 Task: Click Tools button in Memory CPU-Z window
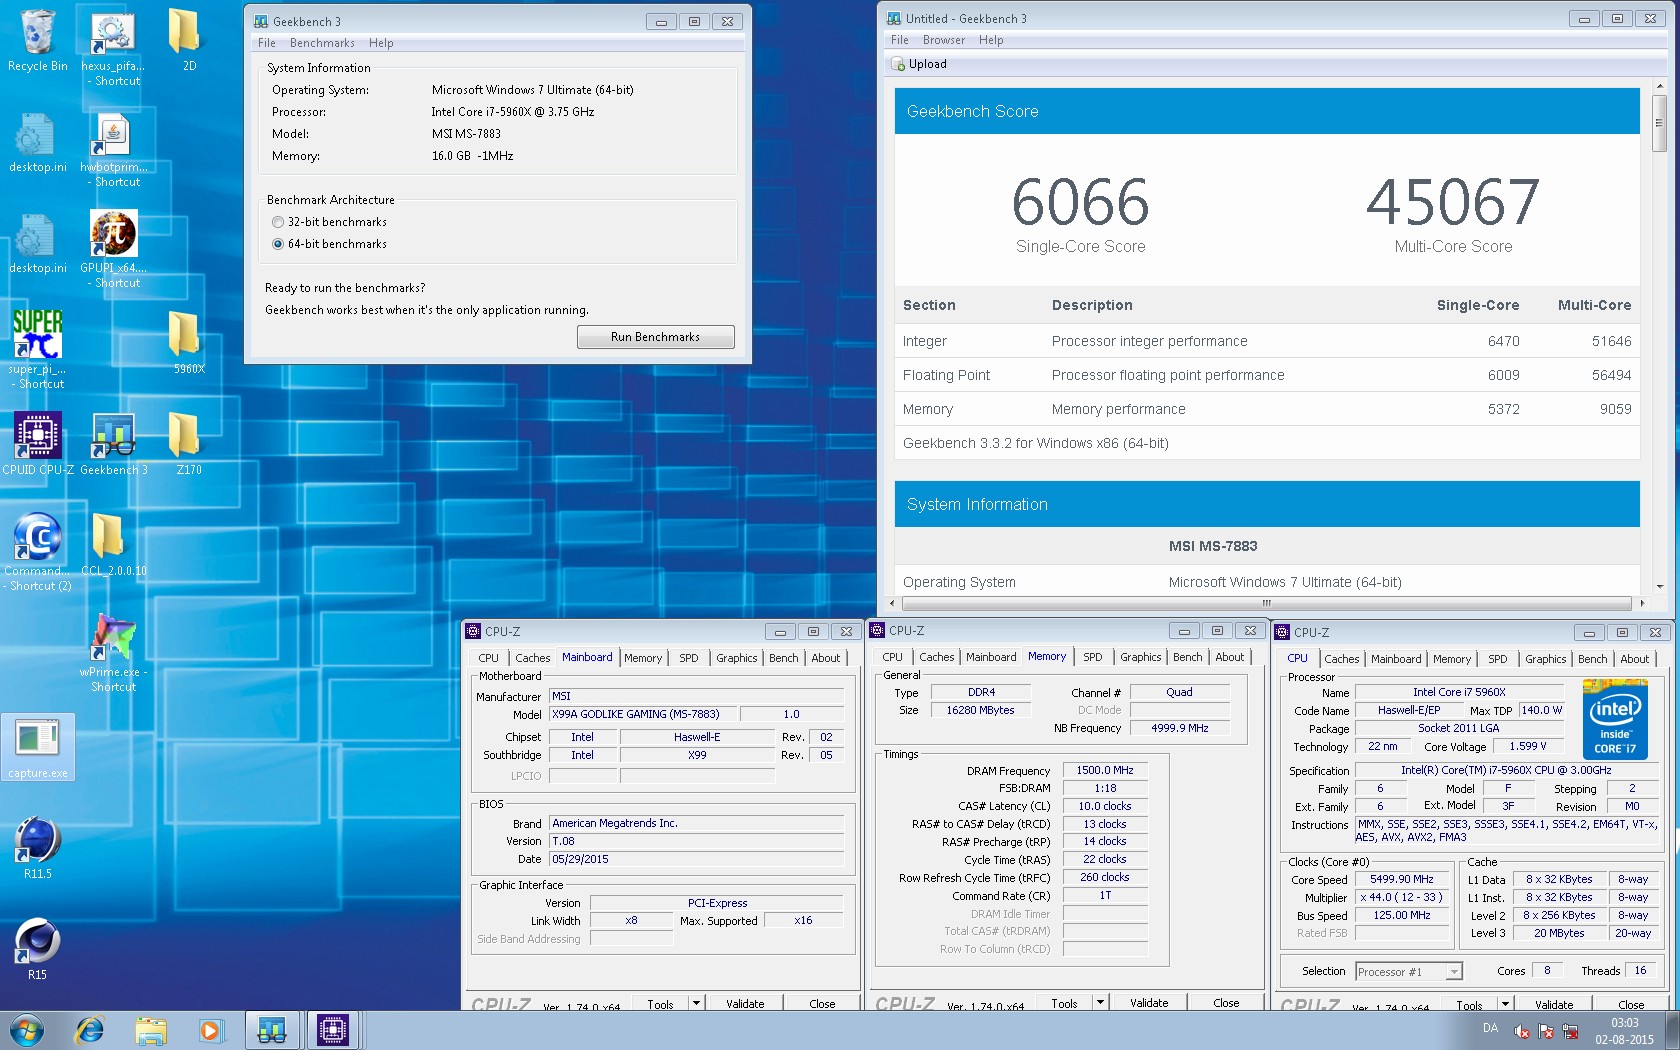(x=1064, y=1002)
